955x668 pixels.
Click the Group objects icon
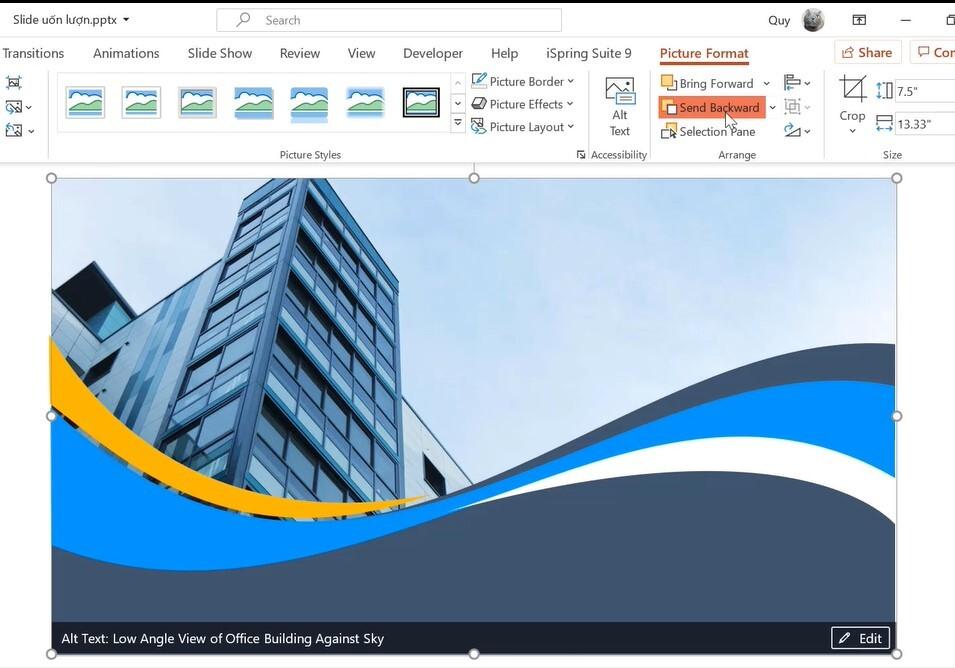[x=797, y=107]
